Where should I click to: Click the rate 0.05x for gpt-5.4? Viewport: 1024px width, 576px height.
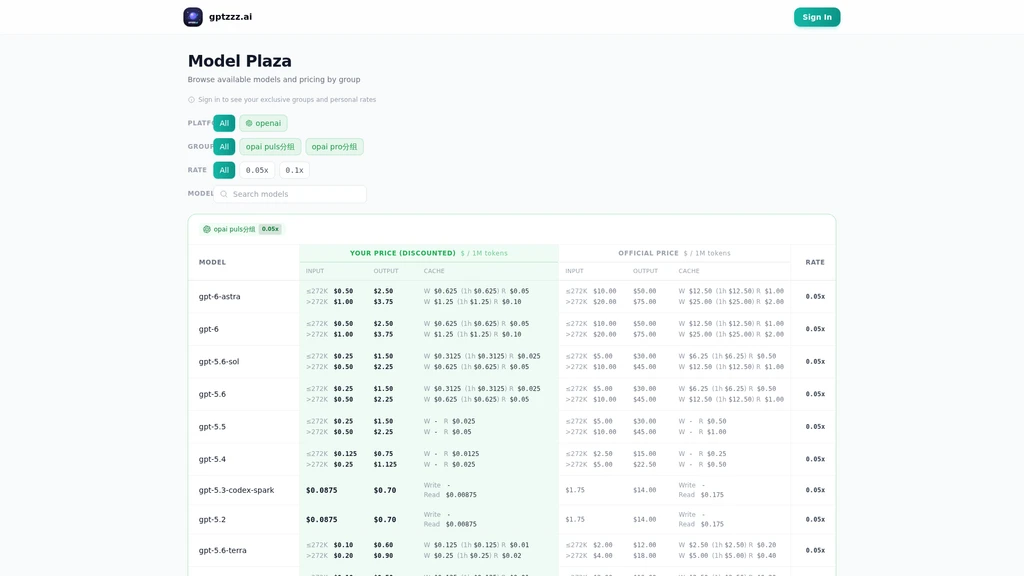pos(815,459)
